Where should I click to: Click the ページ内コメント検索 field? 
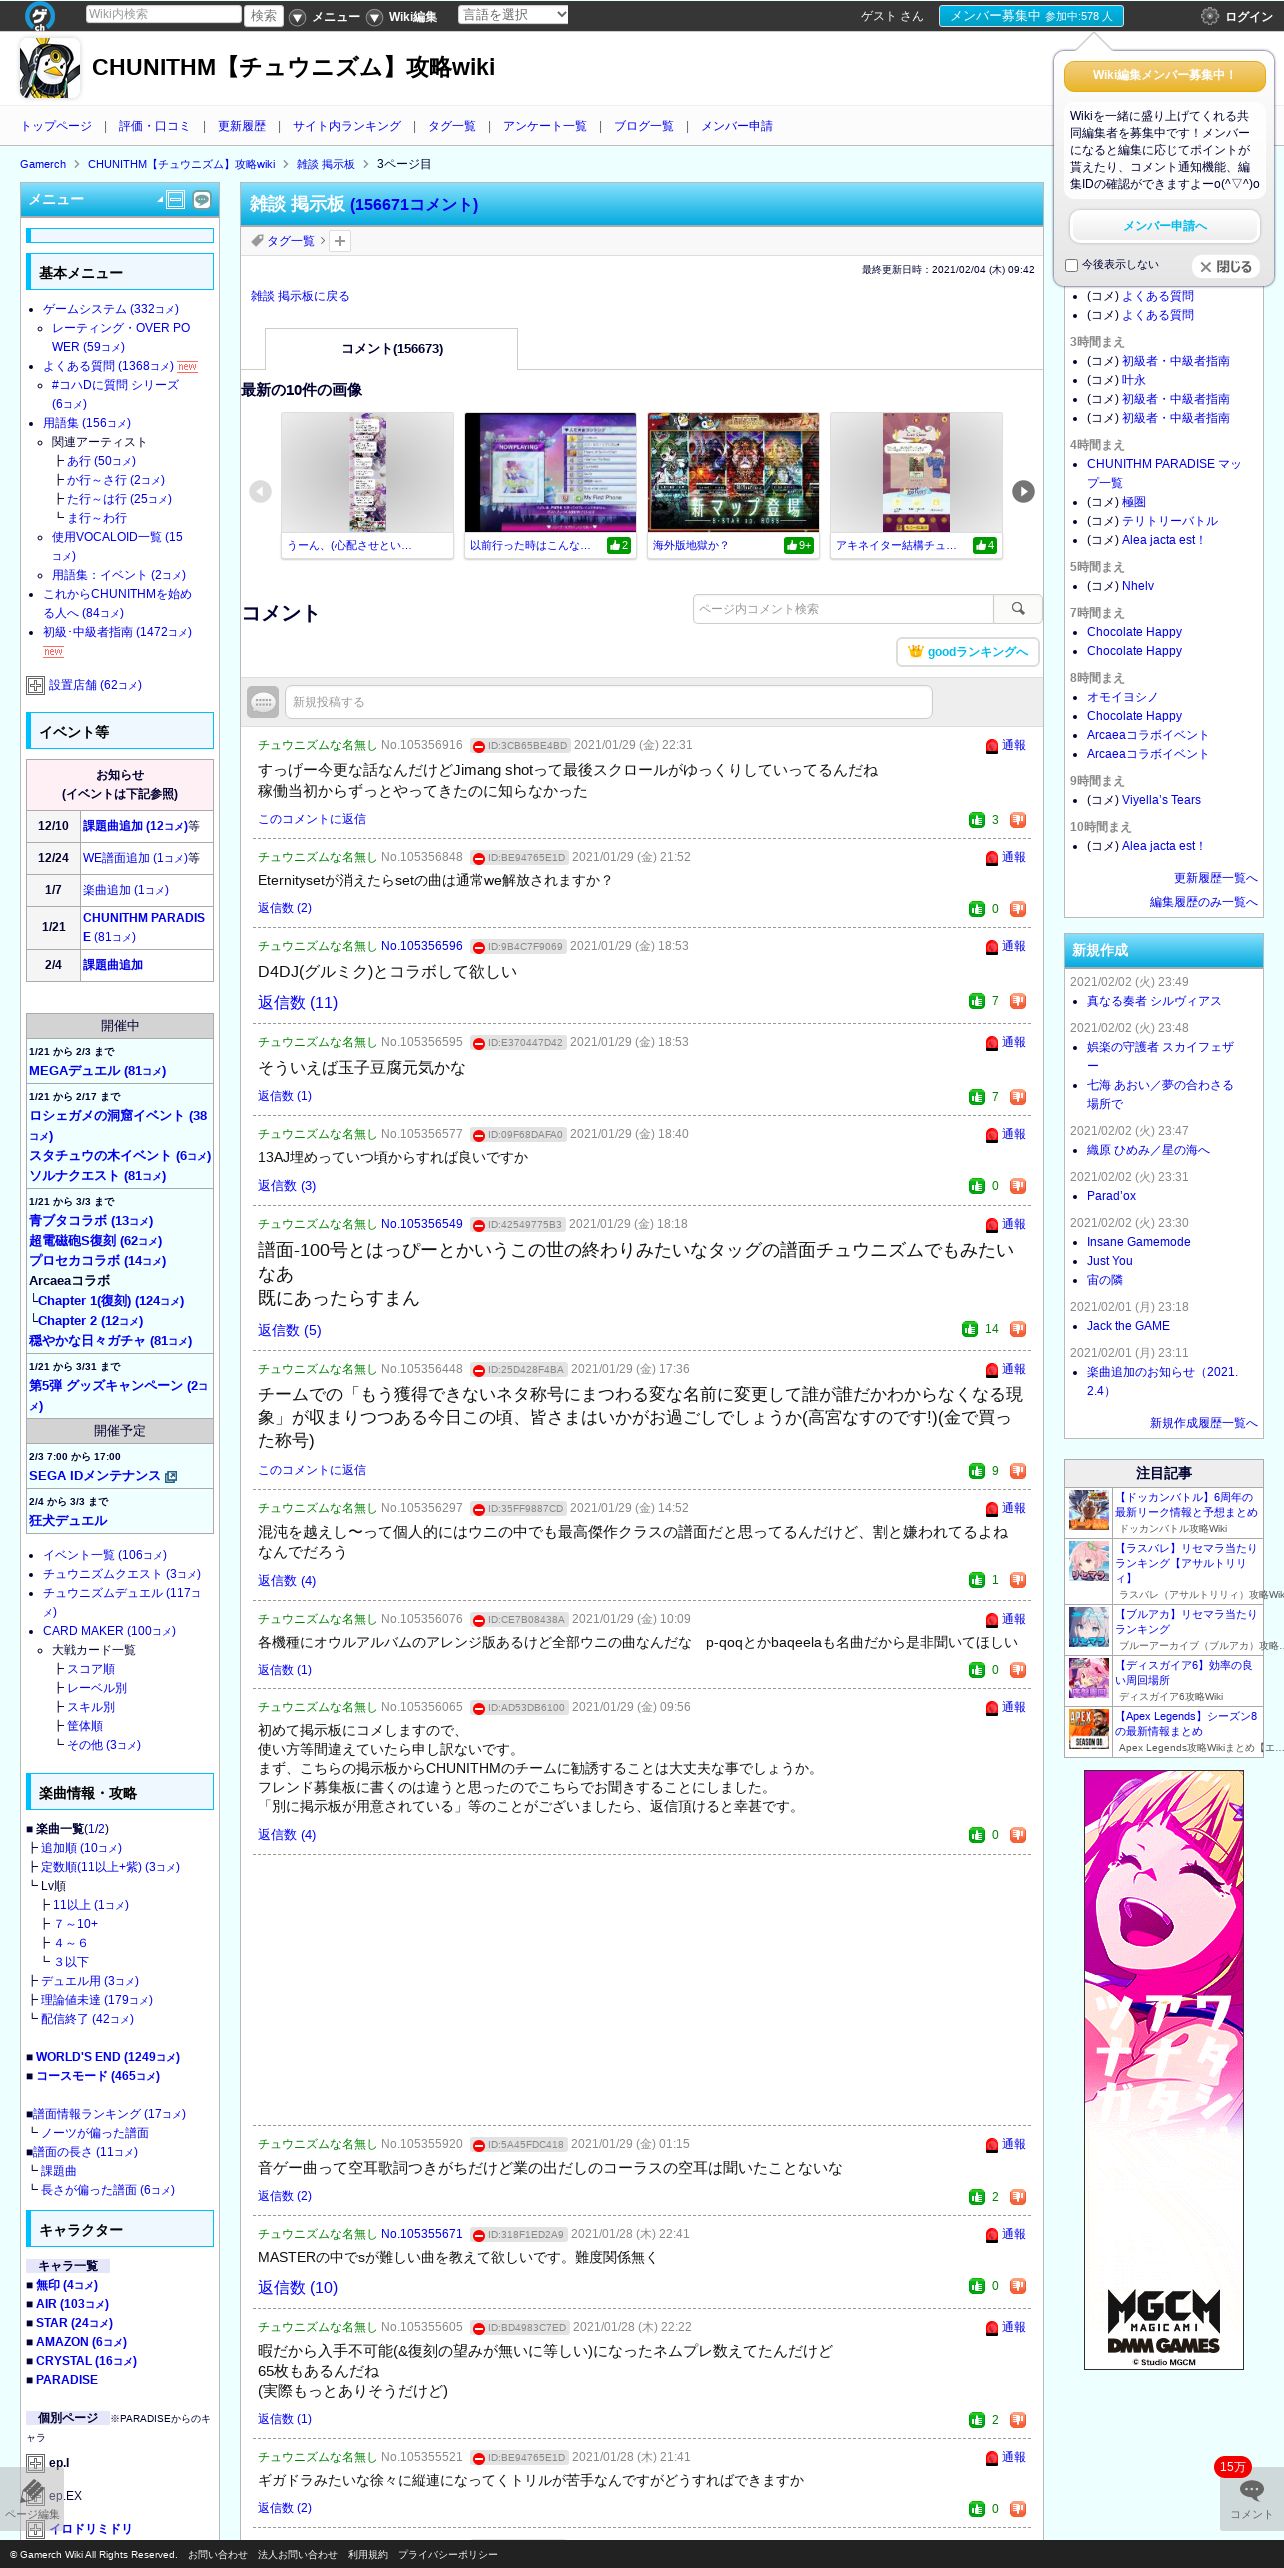(x=843, y=609)
